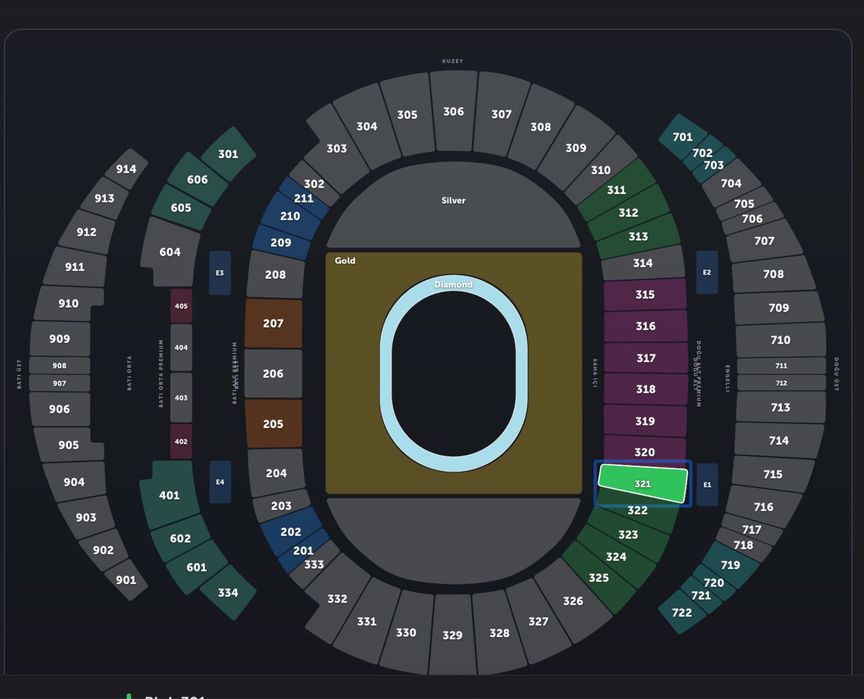Select green block 312
The height and width of the screenshot is (699, 864).
[x=628, y=213]
